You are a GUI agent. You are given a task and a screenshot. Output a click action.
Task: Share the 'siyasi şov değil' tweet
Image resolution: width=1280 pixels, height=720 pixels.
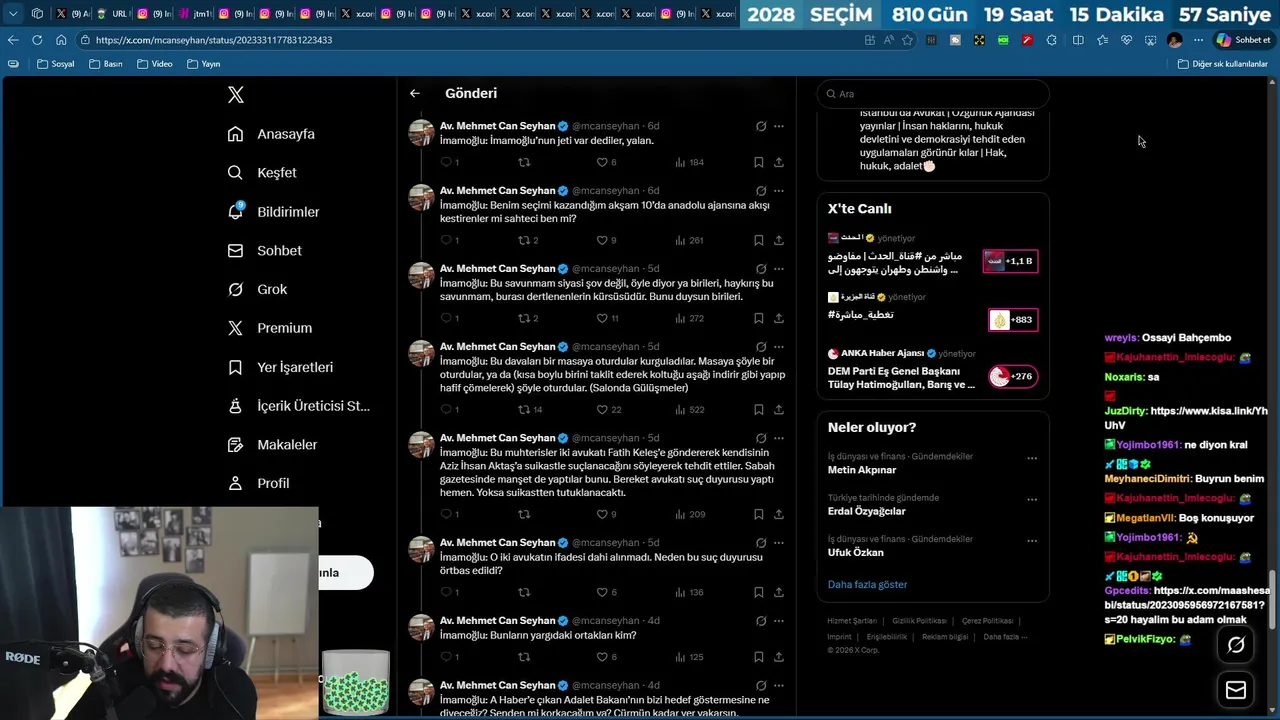click(779, 318)
